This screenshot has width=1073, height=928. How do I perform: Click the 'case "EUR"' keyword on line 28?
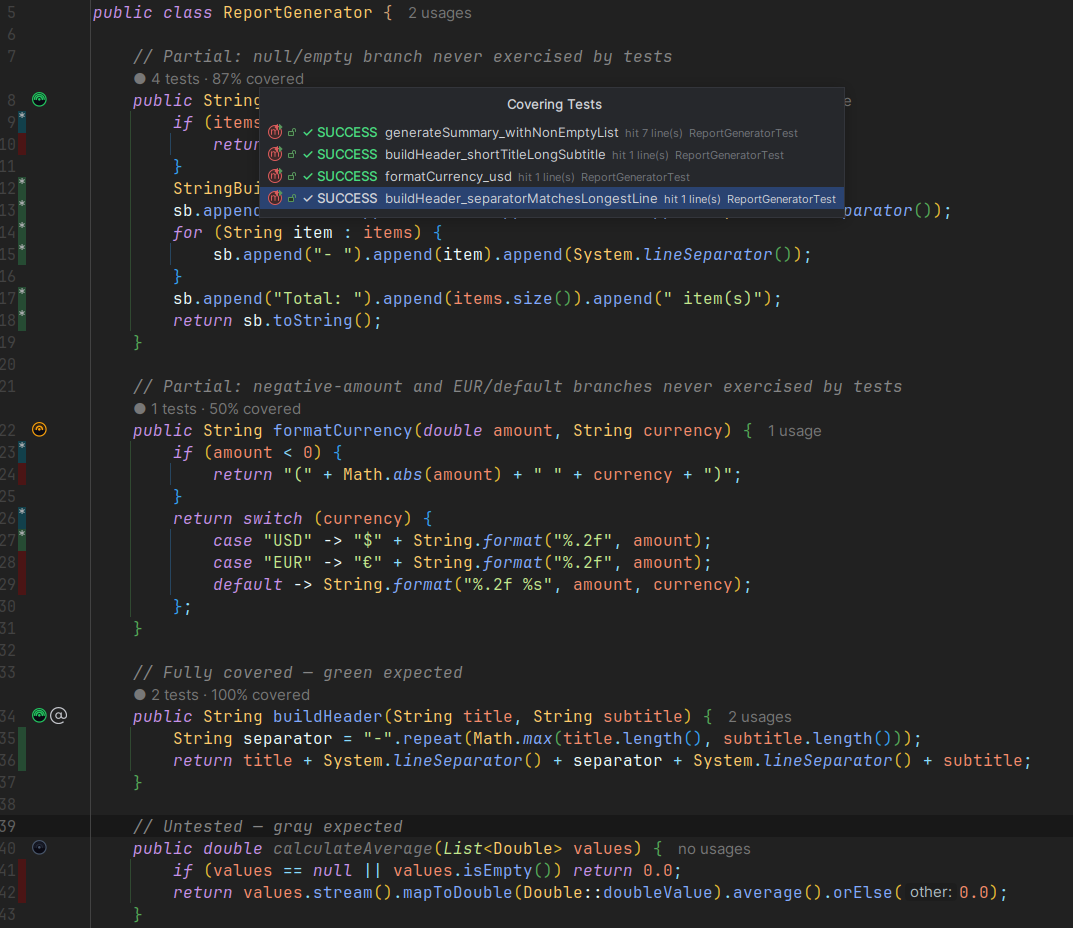pyautogui.click(x=263, y=563)
